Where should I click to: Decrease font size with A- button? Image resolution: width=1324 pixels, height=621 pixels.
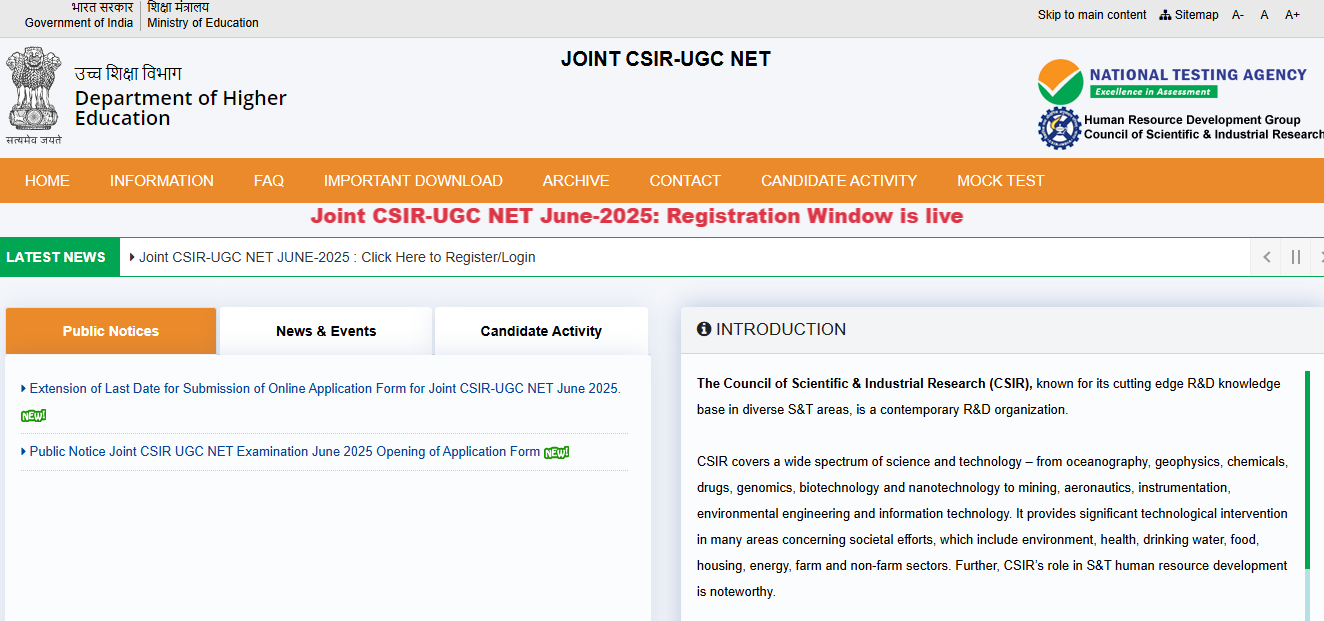point(1238,15)
